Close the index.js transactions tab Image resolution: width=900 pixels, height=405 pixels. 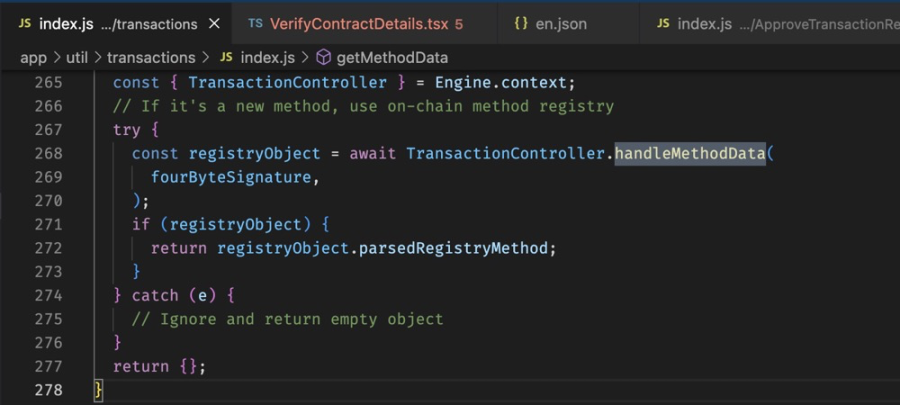214,24
